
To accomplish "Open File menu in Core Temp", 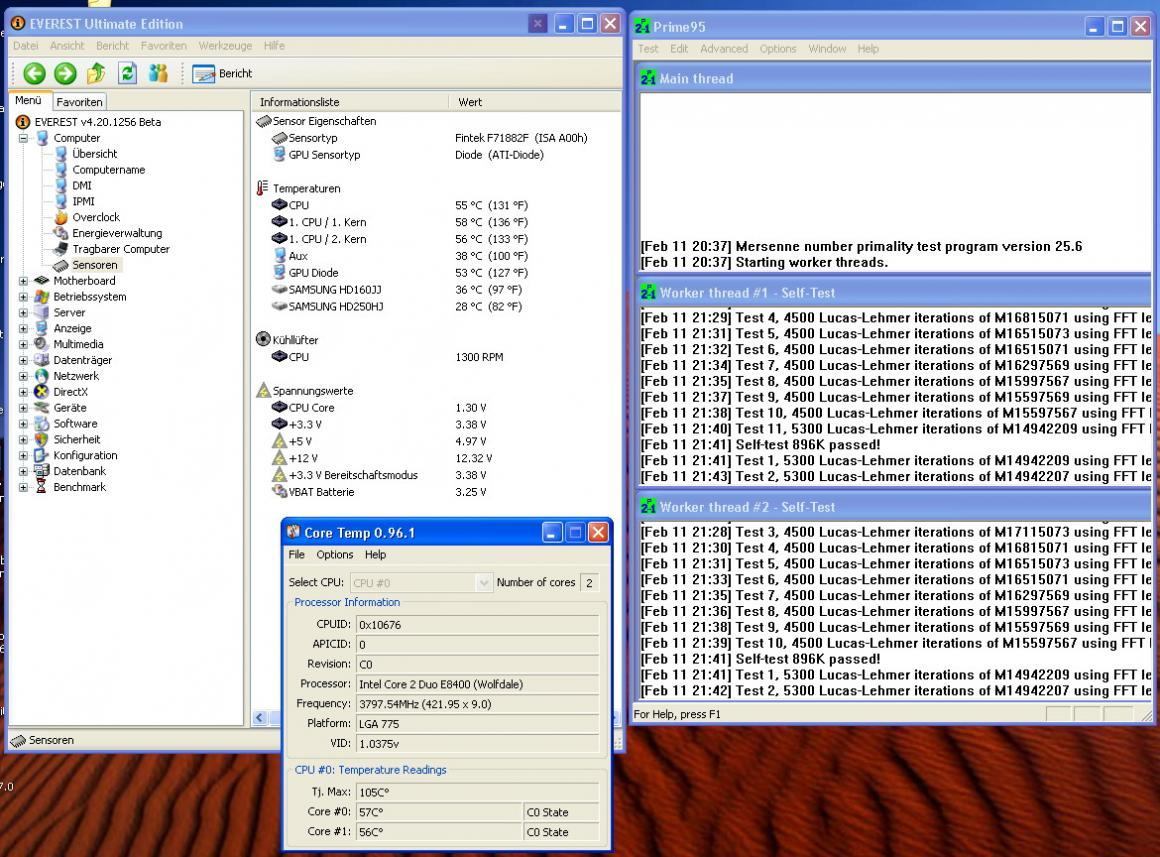I will coord(297,555).
